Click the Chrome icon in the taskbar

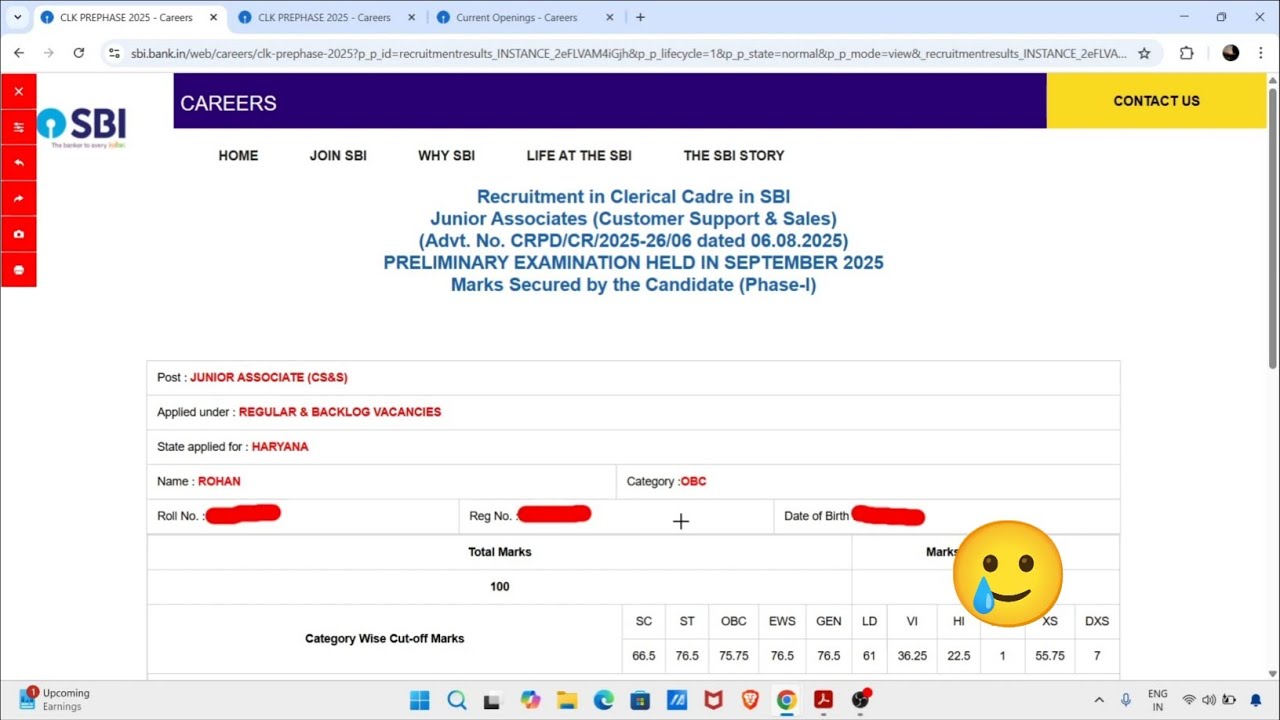(x=787, y=700)
